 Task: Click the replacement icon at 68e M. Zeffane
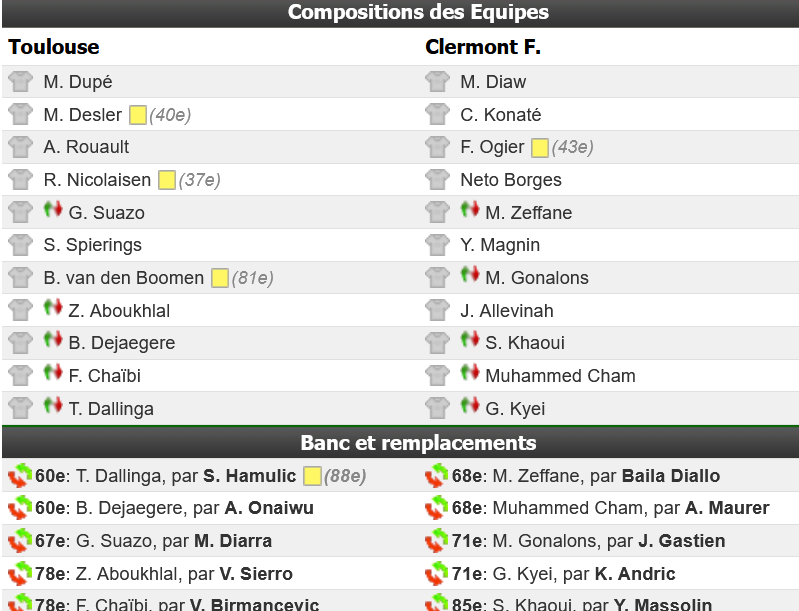[437, 476]
